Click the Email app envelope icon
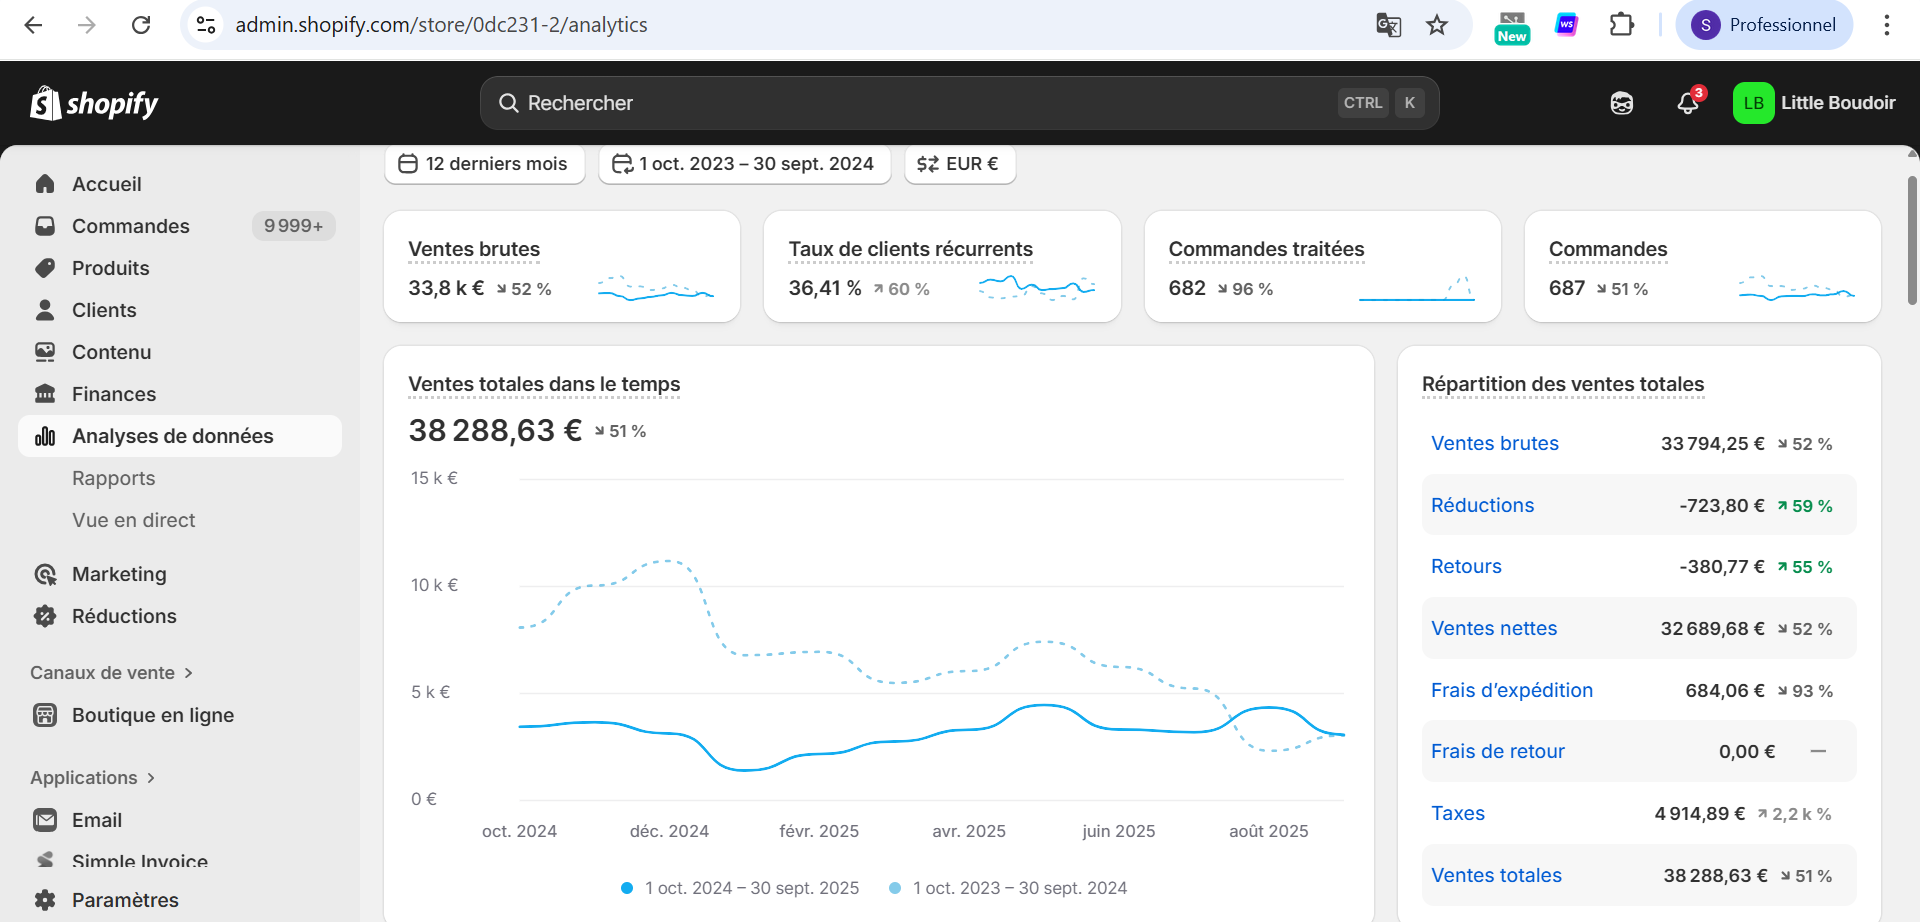The width and height of the screenshot is (1920, 922). [x=45, y=820]
